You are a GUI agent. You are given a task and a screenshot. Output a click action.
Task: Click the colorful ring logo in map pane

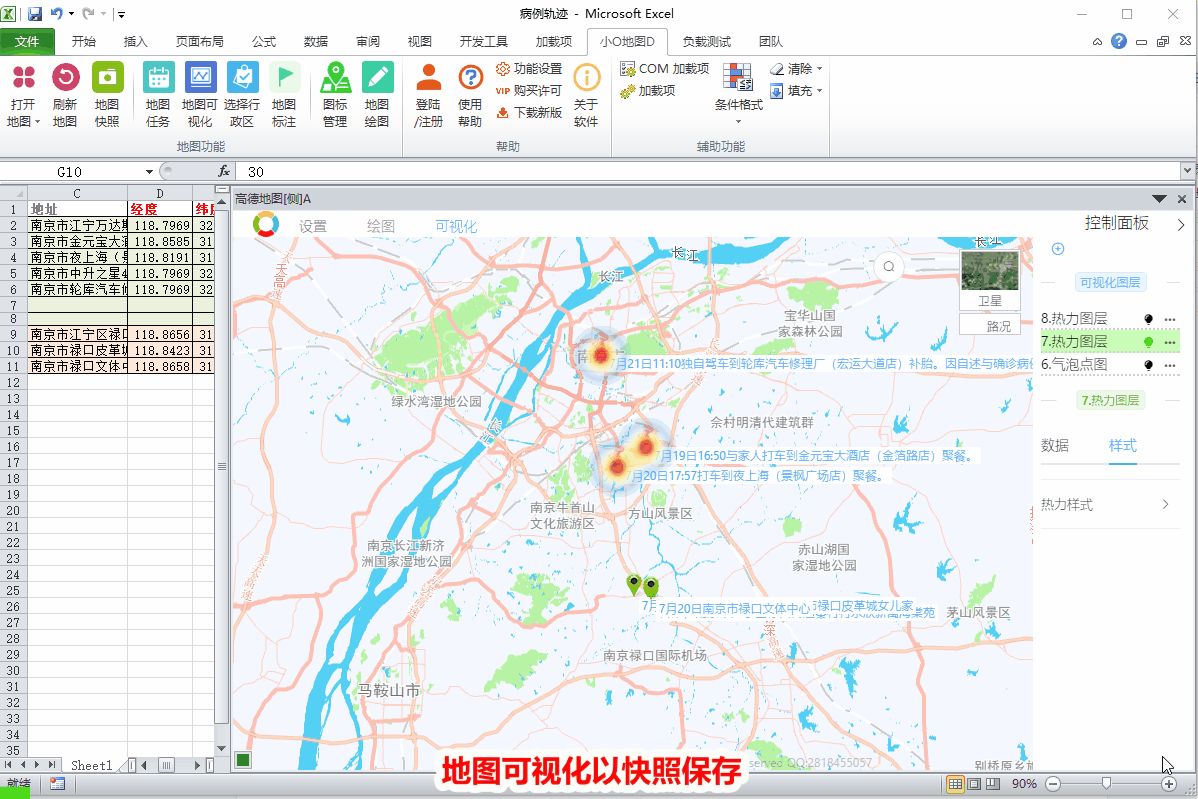point(266,225)
